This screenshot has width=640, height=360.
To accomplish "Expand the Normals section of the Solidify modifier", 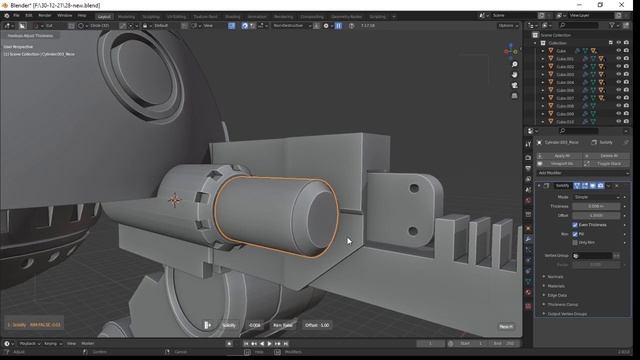I will (555, 277).
